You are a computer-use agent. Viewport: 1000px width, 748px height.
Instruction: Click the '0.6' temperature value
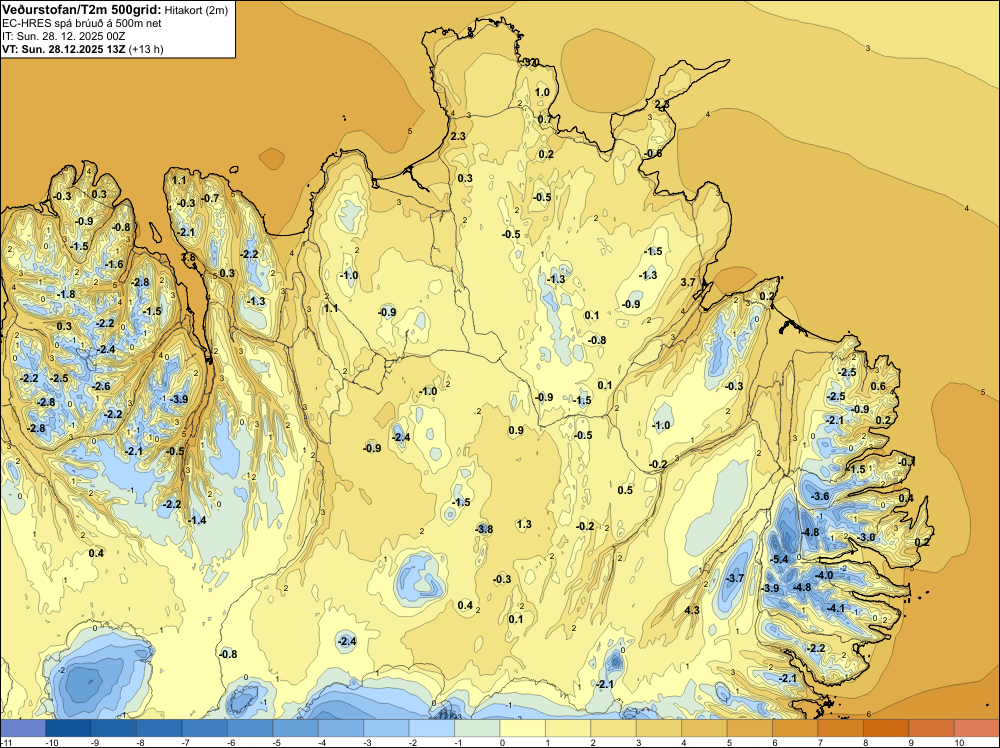point(878,386)
